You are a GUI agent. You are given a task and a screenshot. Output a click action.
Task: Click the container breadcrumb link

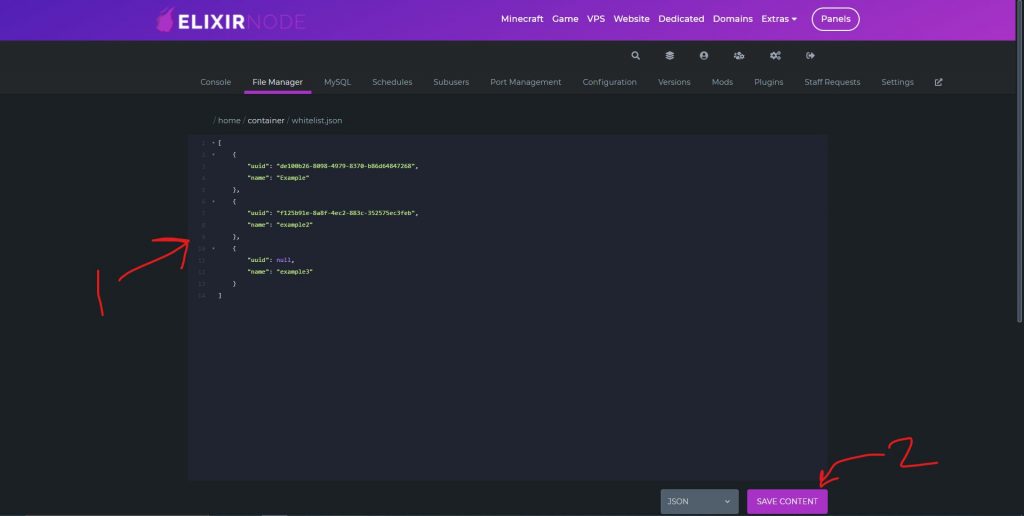point(266,121)
